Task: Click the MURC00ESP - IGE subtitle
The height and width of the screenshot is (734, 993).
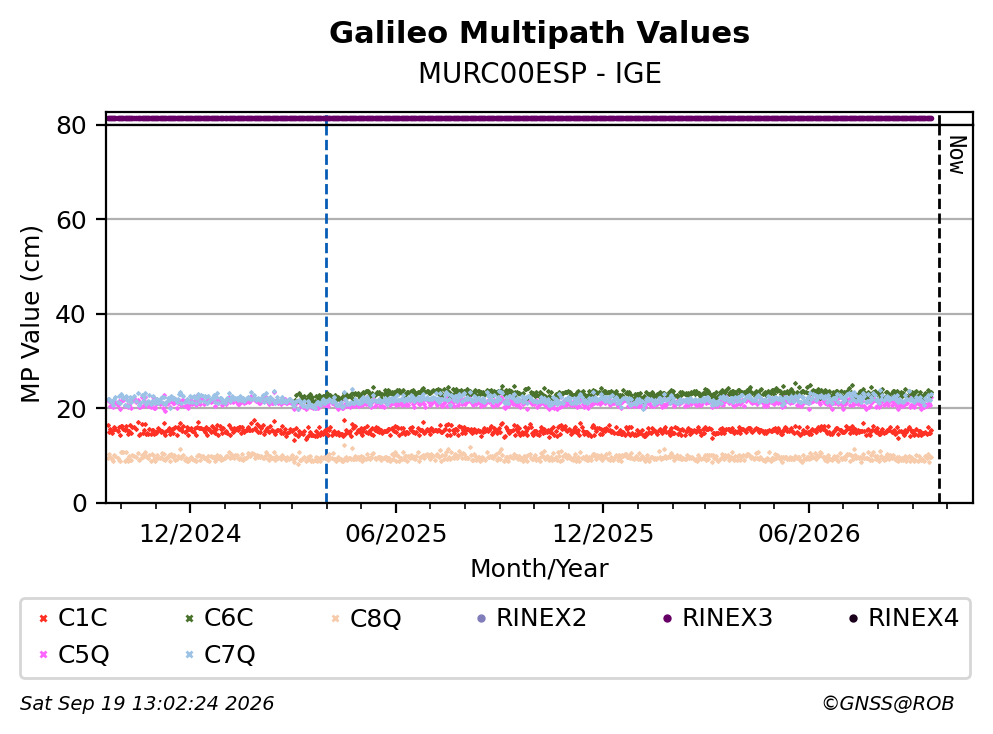Action: pyautogui.click(x=540, y=73)
